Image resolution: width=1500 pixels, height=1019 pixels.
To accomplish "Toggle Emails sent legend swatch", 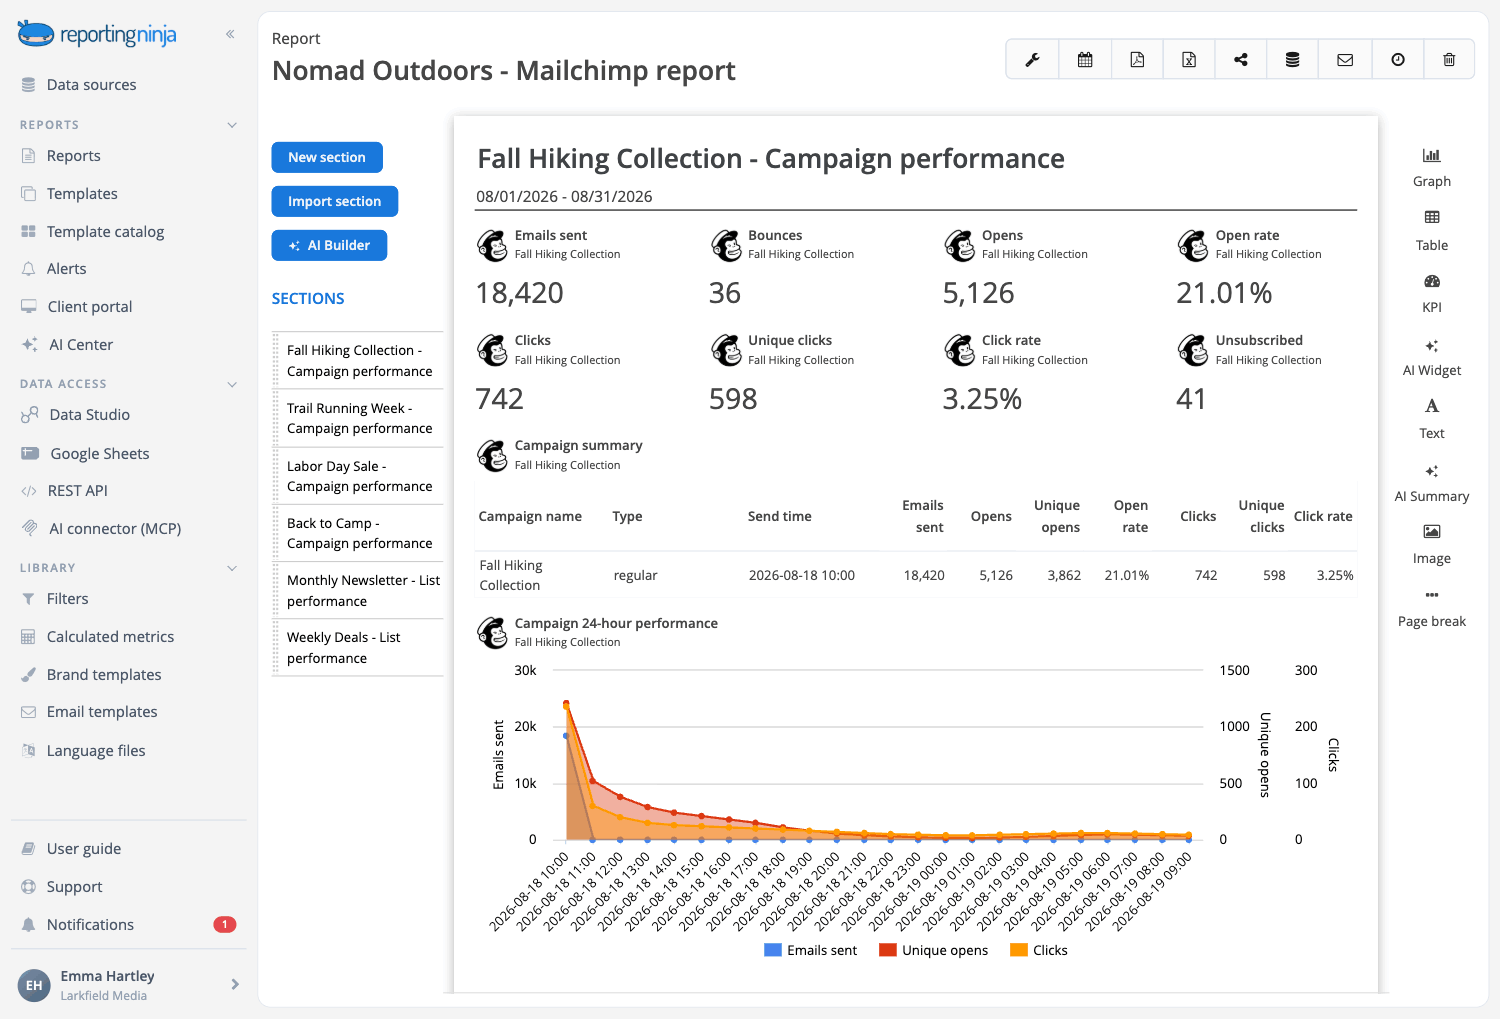I will click(772, 950).
